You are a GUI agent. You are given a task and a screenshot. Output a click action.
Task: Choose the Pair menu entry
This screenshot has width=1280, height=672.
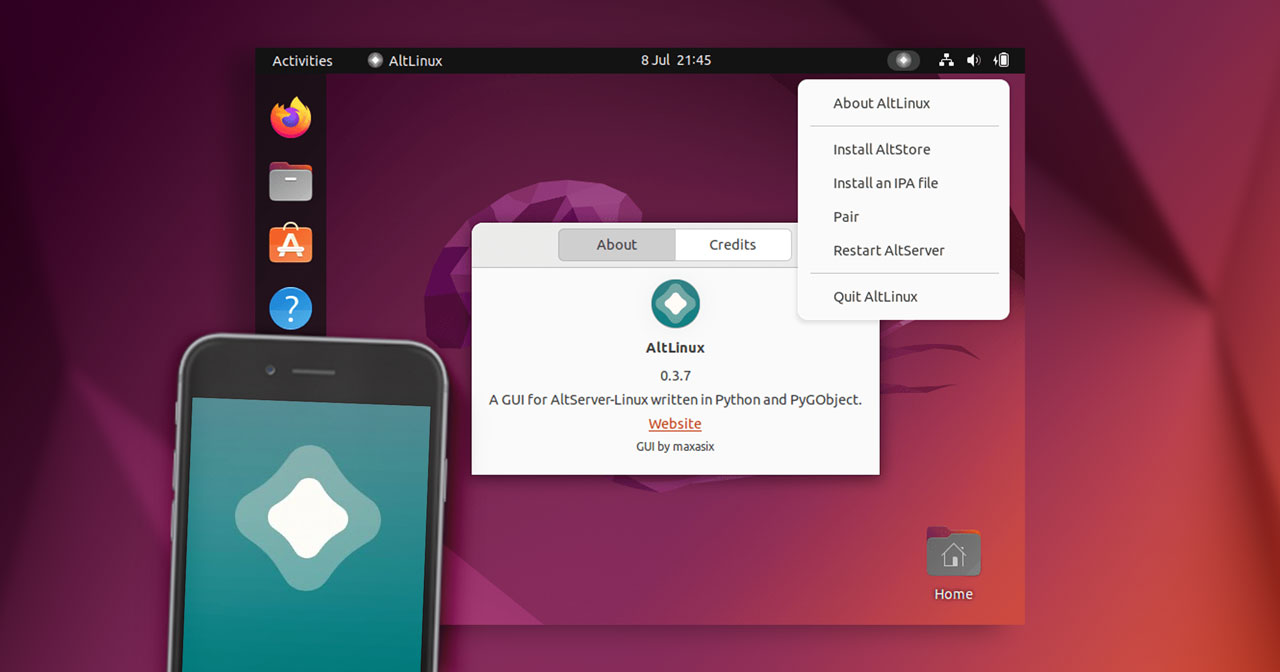coord(904,217)
